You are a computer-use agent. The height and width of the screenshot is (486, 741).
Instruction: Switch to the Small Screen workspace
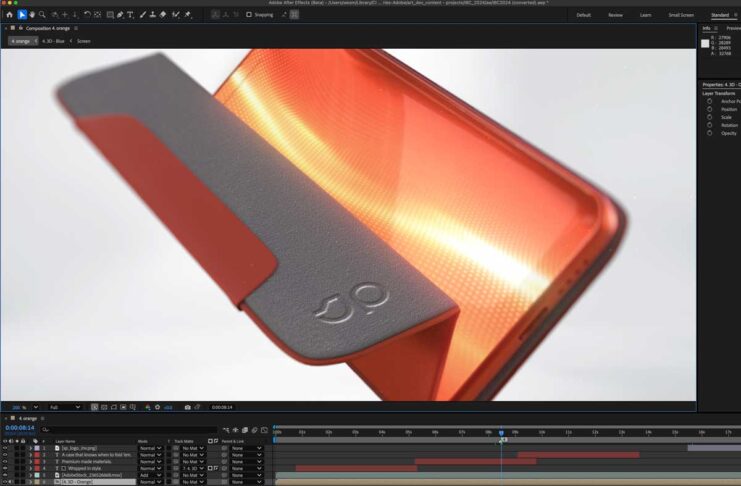coord(681,15)
